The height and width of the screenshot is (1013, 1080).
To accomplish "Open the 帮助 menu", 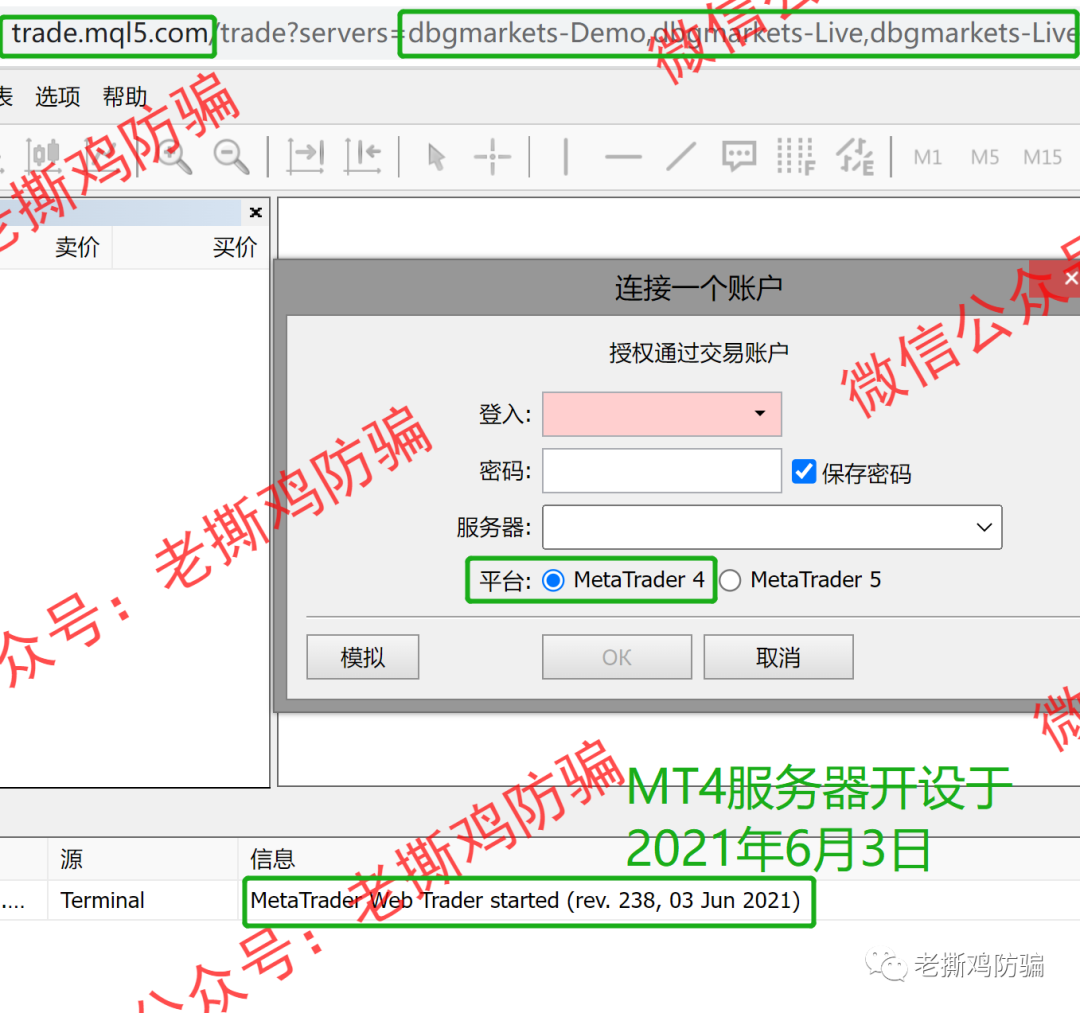I will coord(125,96).
